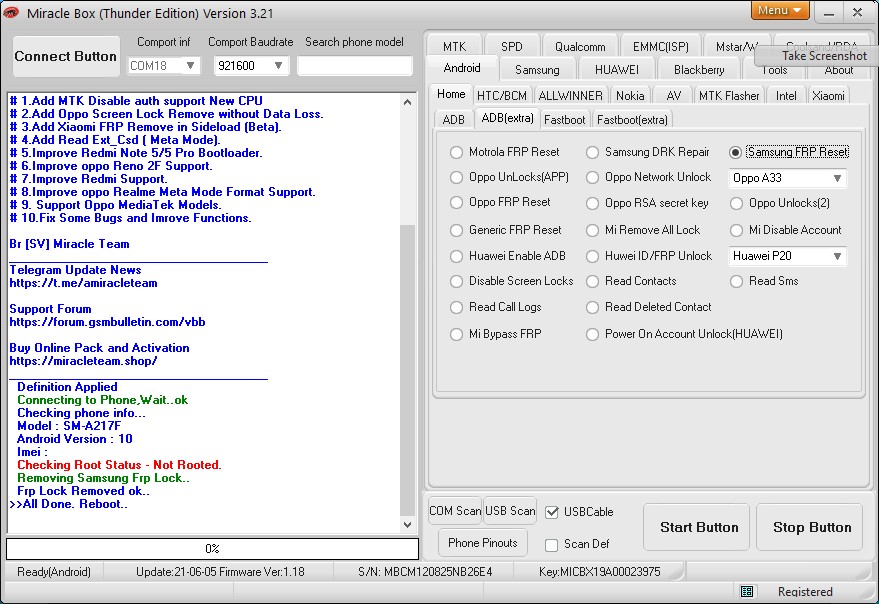Click the USB Scan button

pos(510,511)
